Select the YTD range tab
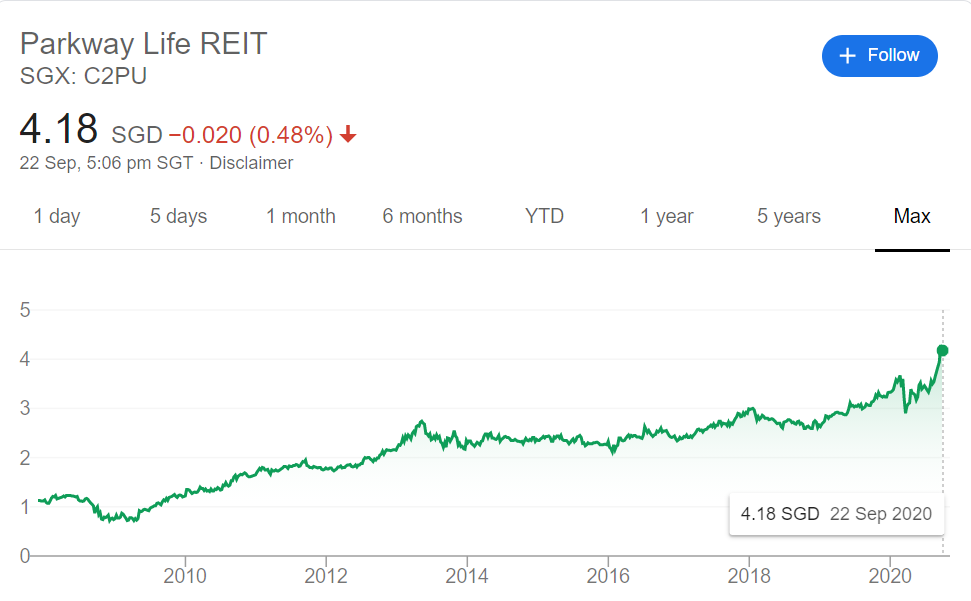The width and height of the screenshot is (971, 601). [544, 216]
